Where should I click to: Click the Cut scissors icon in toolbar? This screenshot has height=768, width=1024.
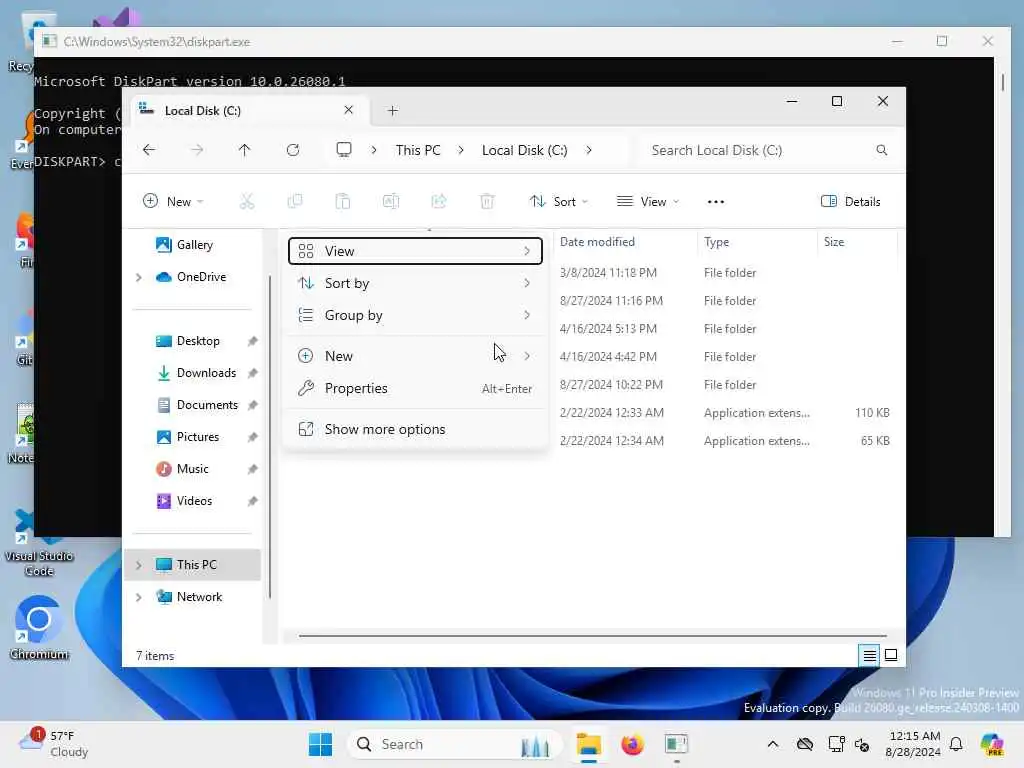247,202
